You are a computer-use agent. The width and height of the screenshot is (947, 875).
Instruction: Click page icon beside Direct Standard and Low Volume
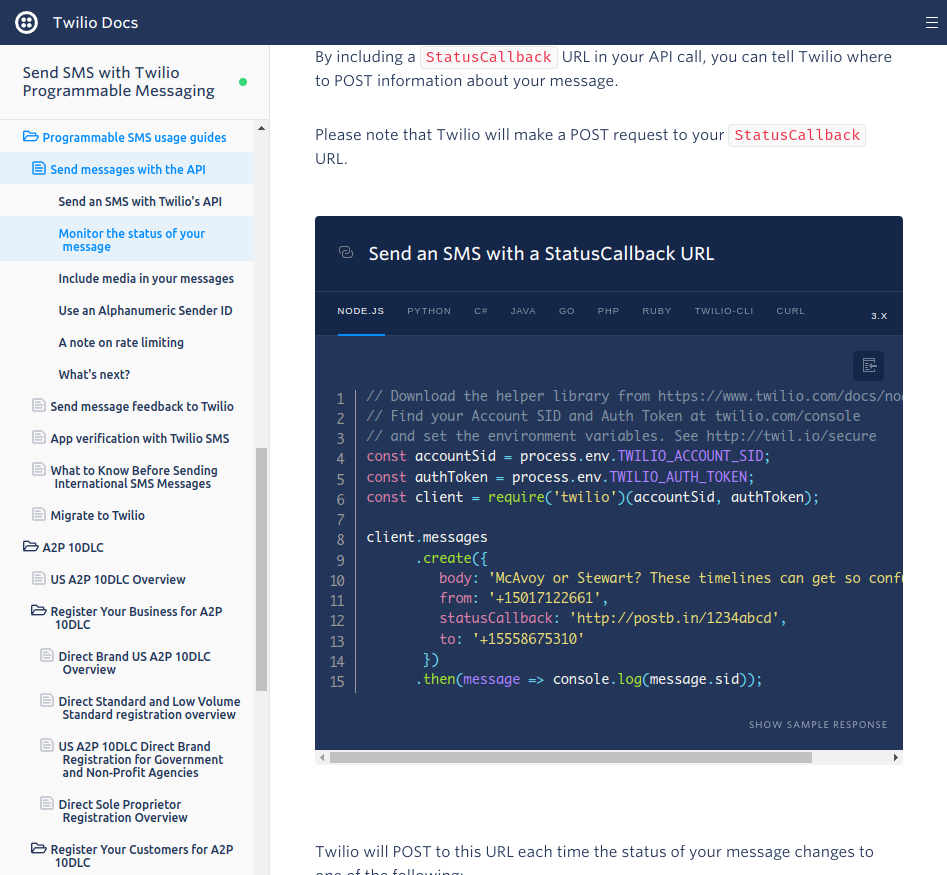47,700
